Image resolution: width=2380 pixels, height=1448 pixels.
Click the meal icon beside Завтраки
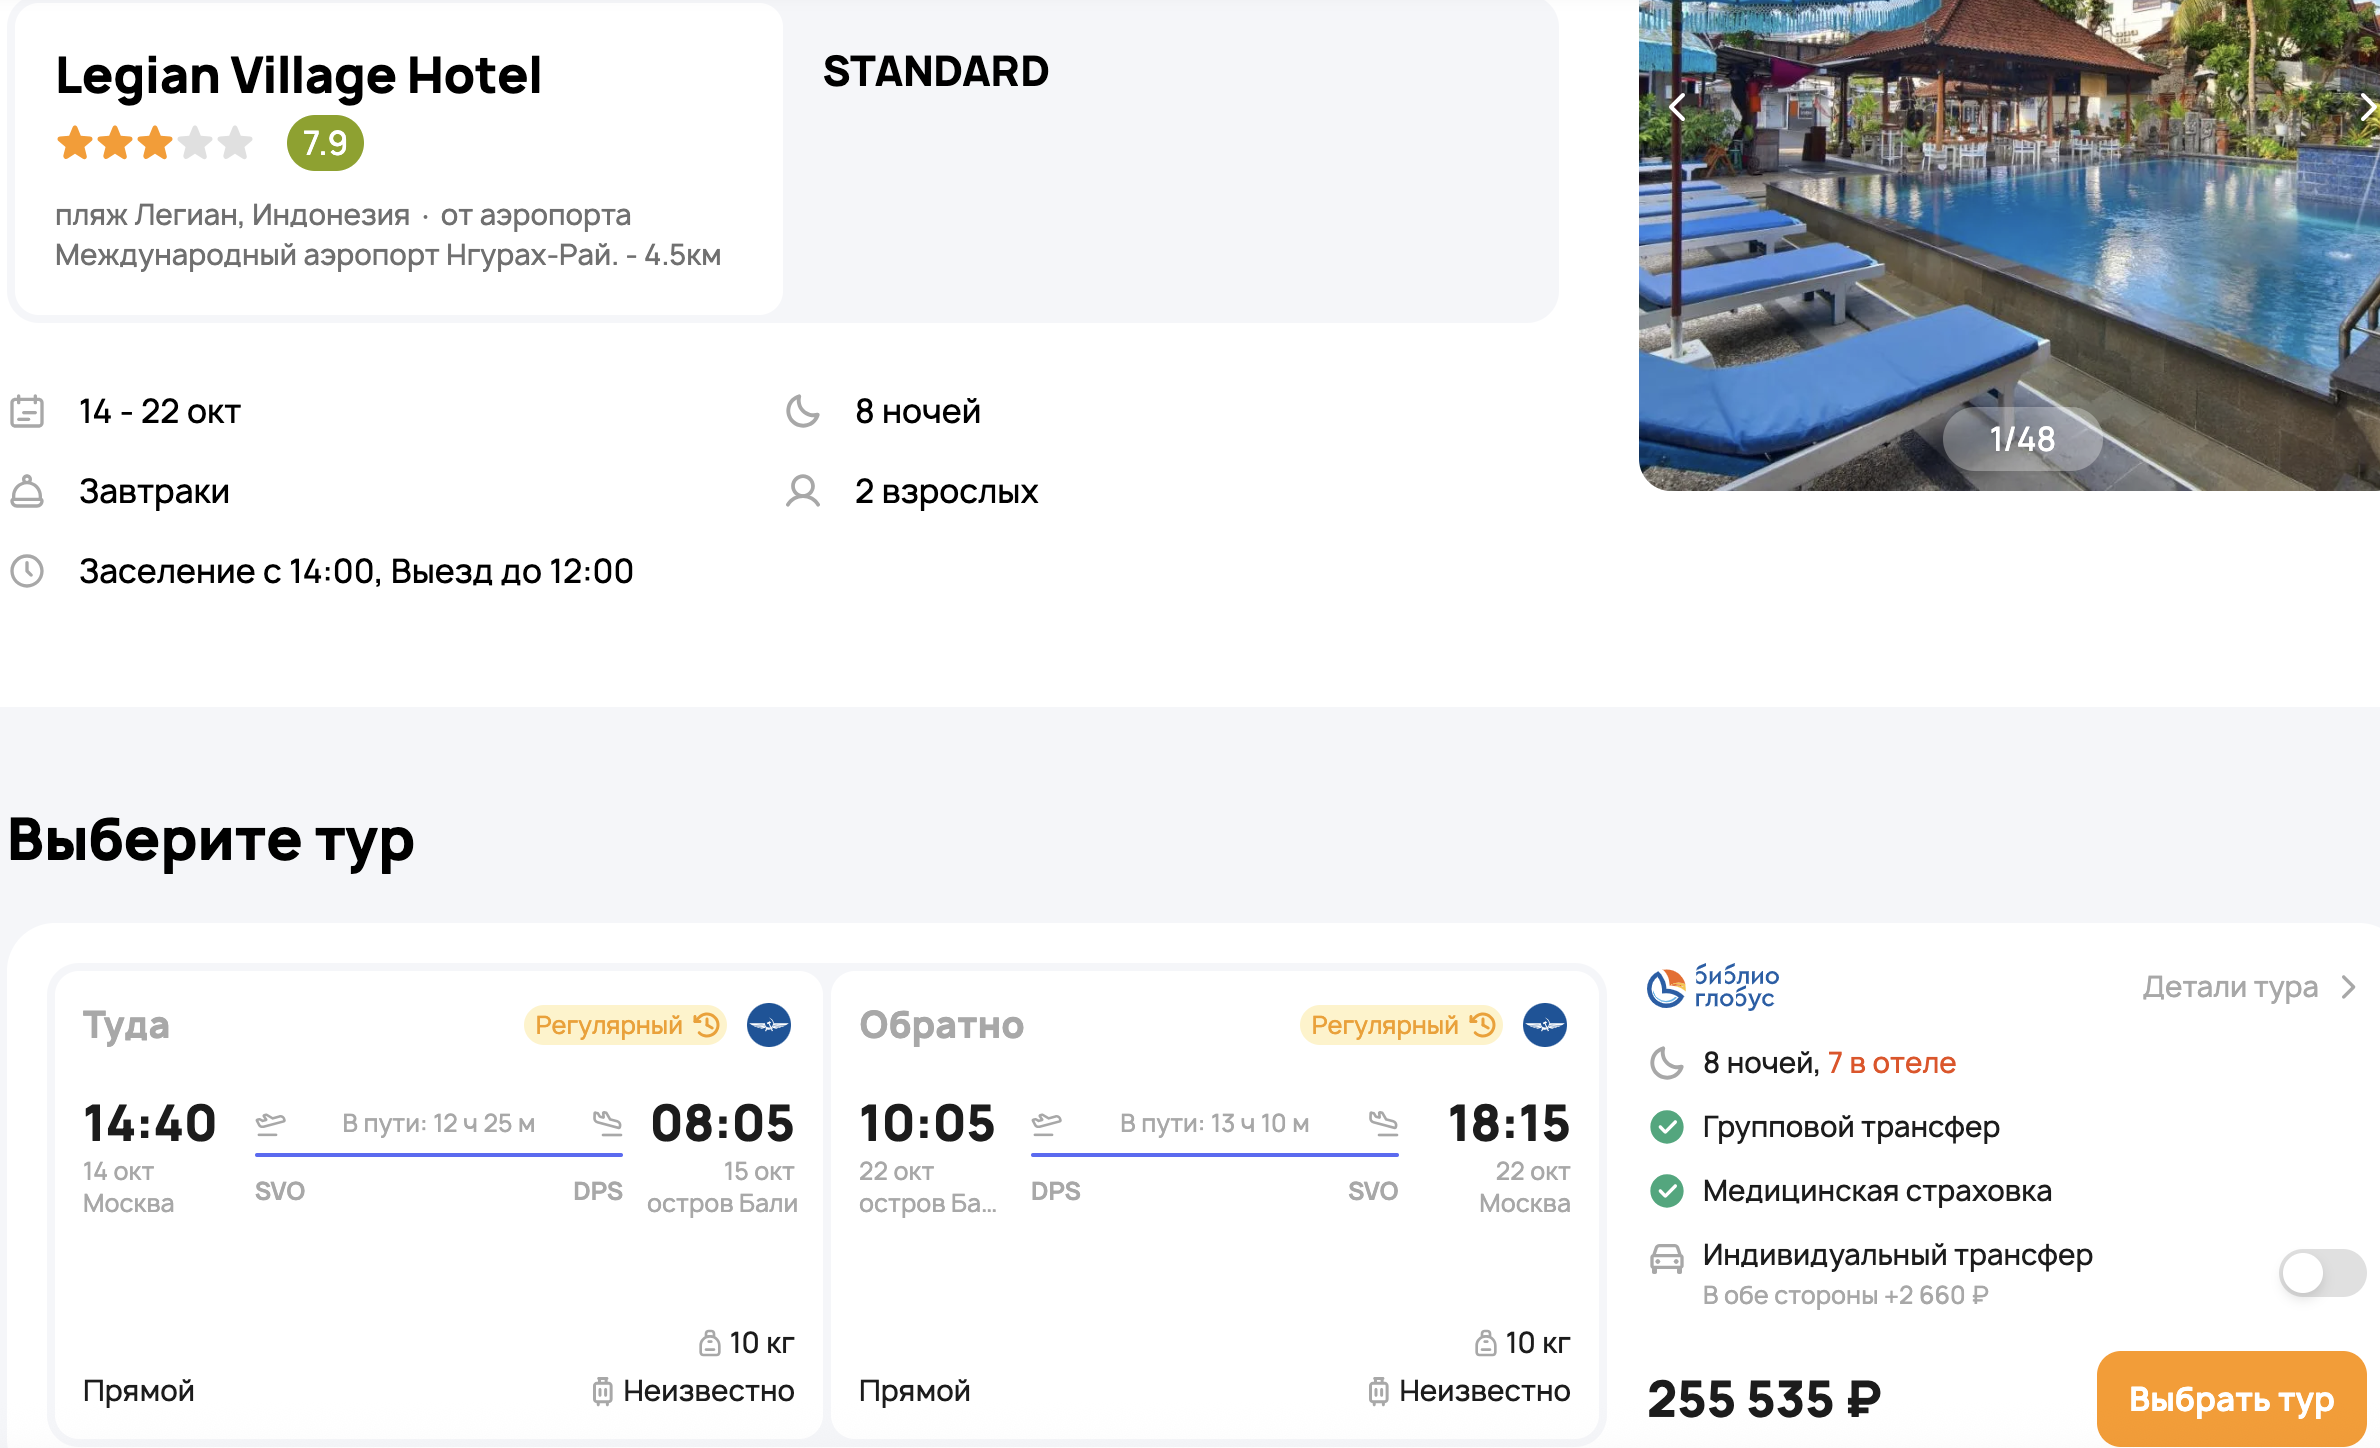[27, 491]
